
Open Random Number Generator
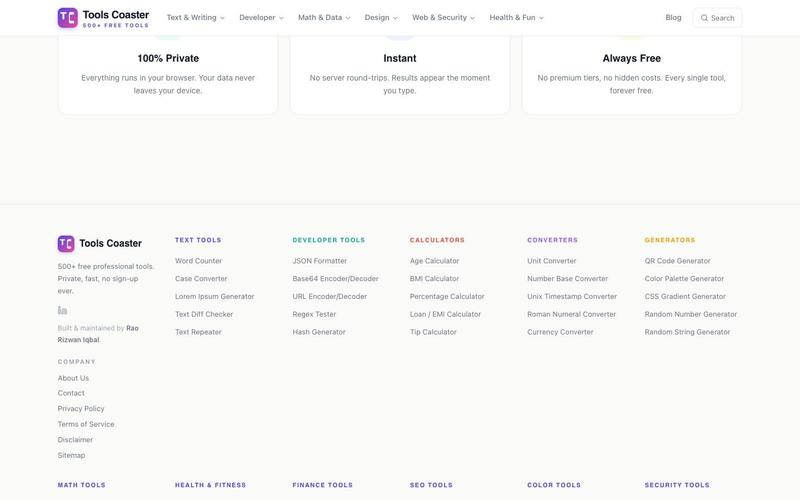click(x=691, y=314)
